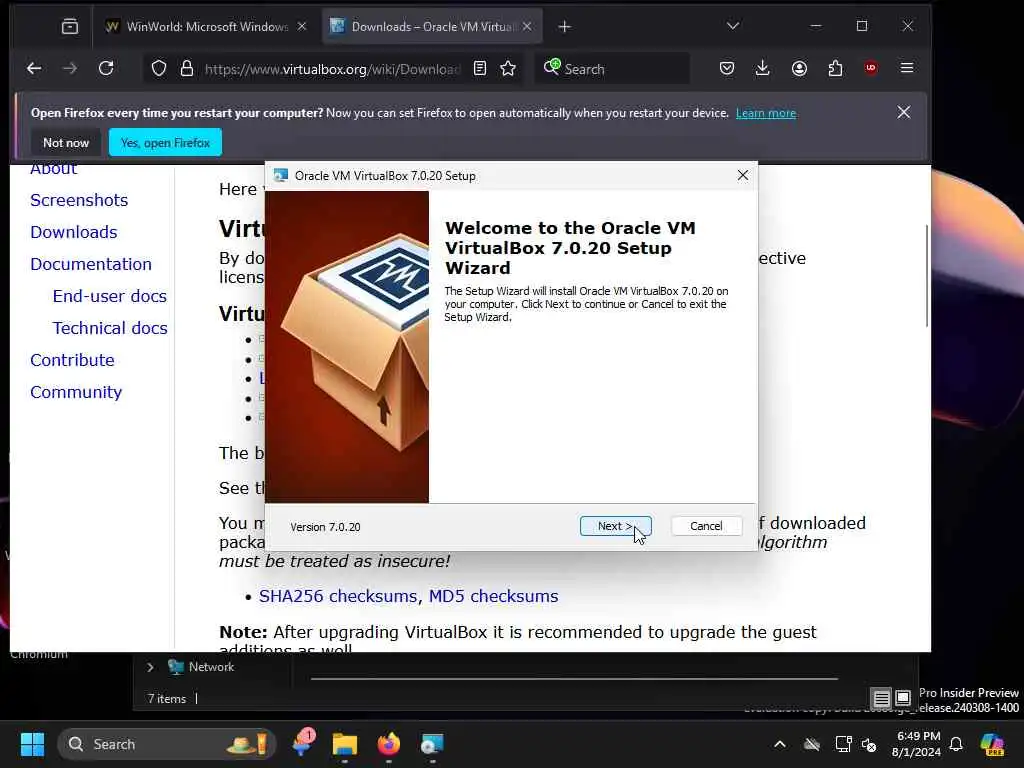Open the Learn more link
The image size is (1024, 768).
[766, 113]
